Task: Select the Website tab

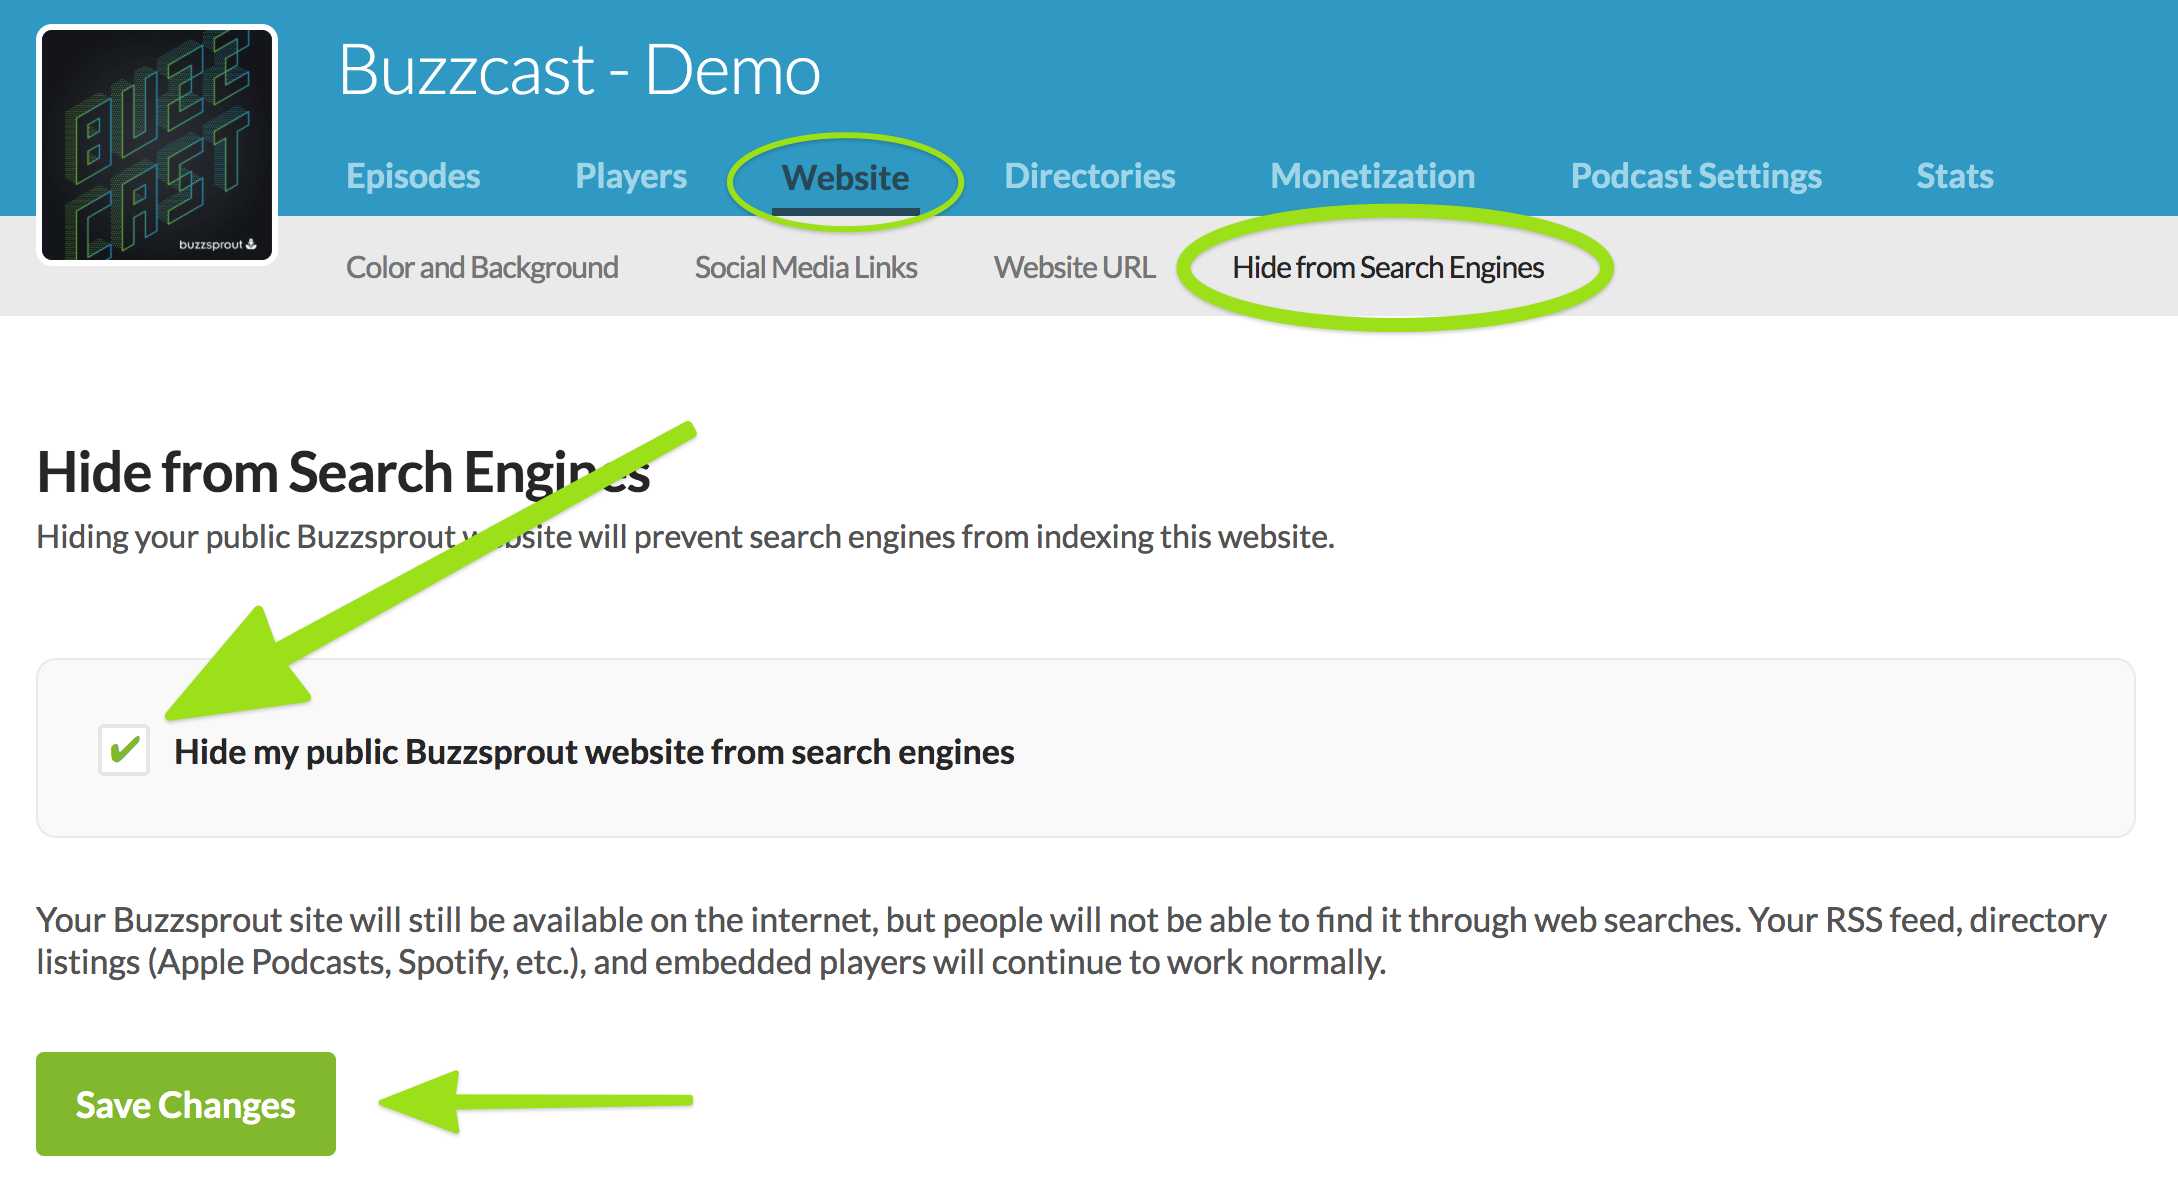Action: coord(845,178)
